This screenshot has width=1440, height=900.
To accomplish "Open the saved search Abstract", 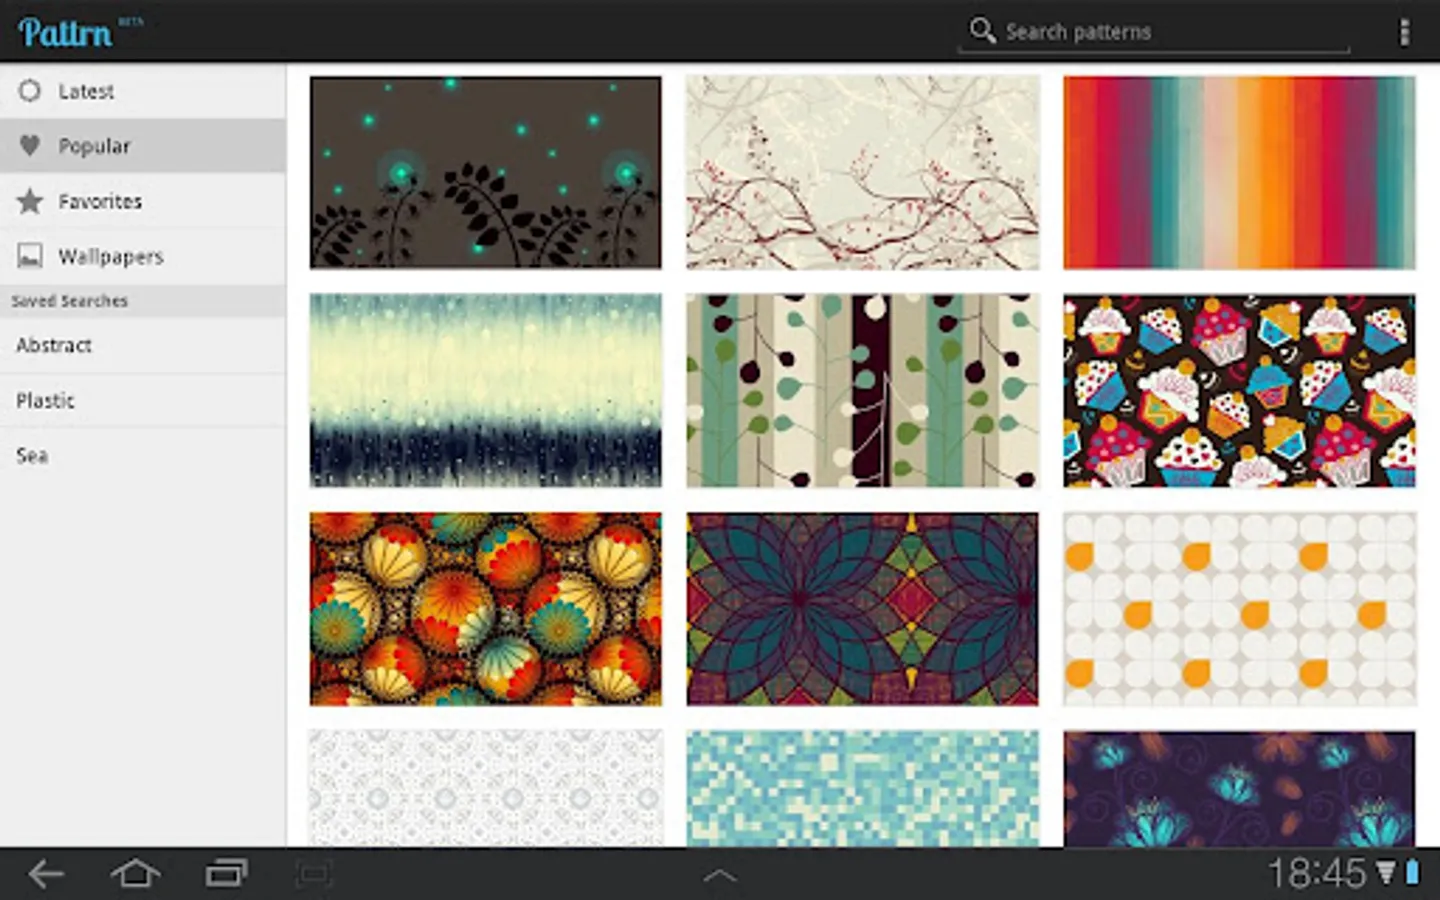I will click(143, 345).
